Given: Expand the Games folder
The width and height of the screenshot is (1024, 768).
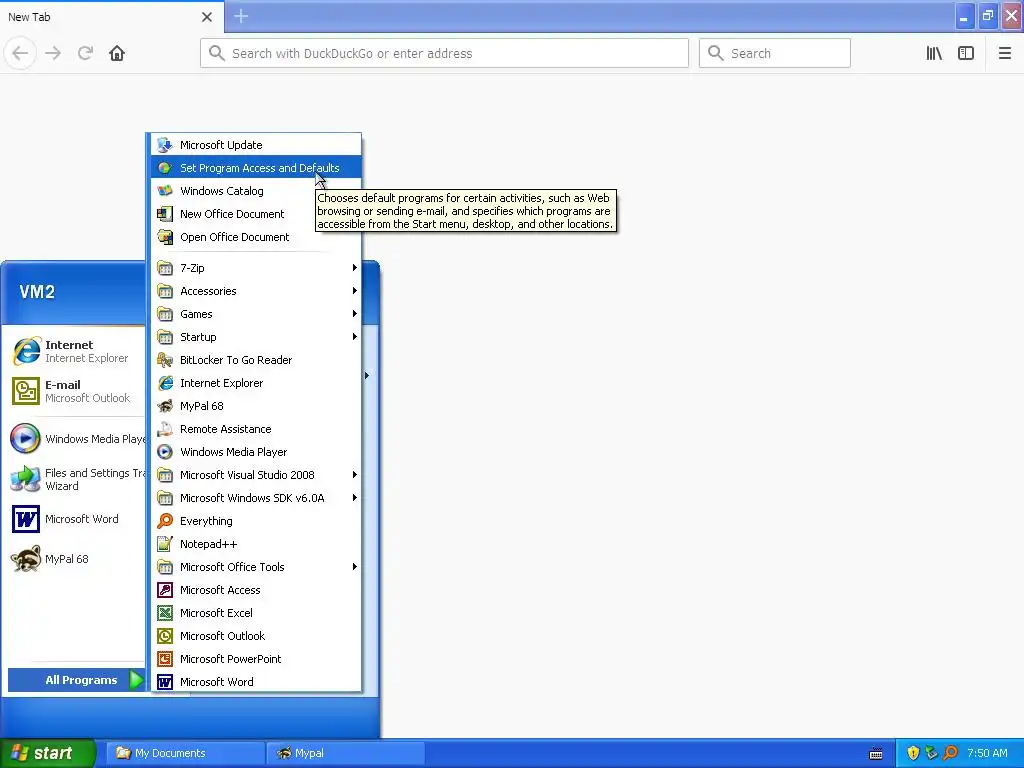Looking at the screenshot, I should click(256, 314).
